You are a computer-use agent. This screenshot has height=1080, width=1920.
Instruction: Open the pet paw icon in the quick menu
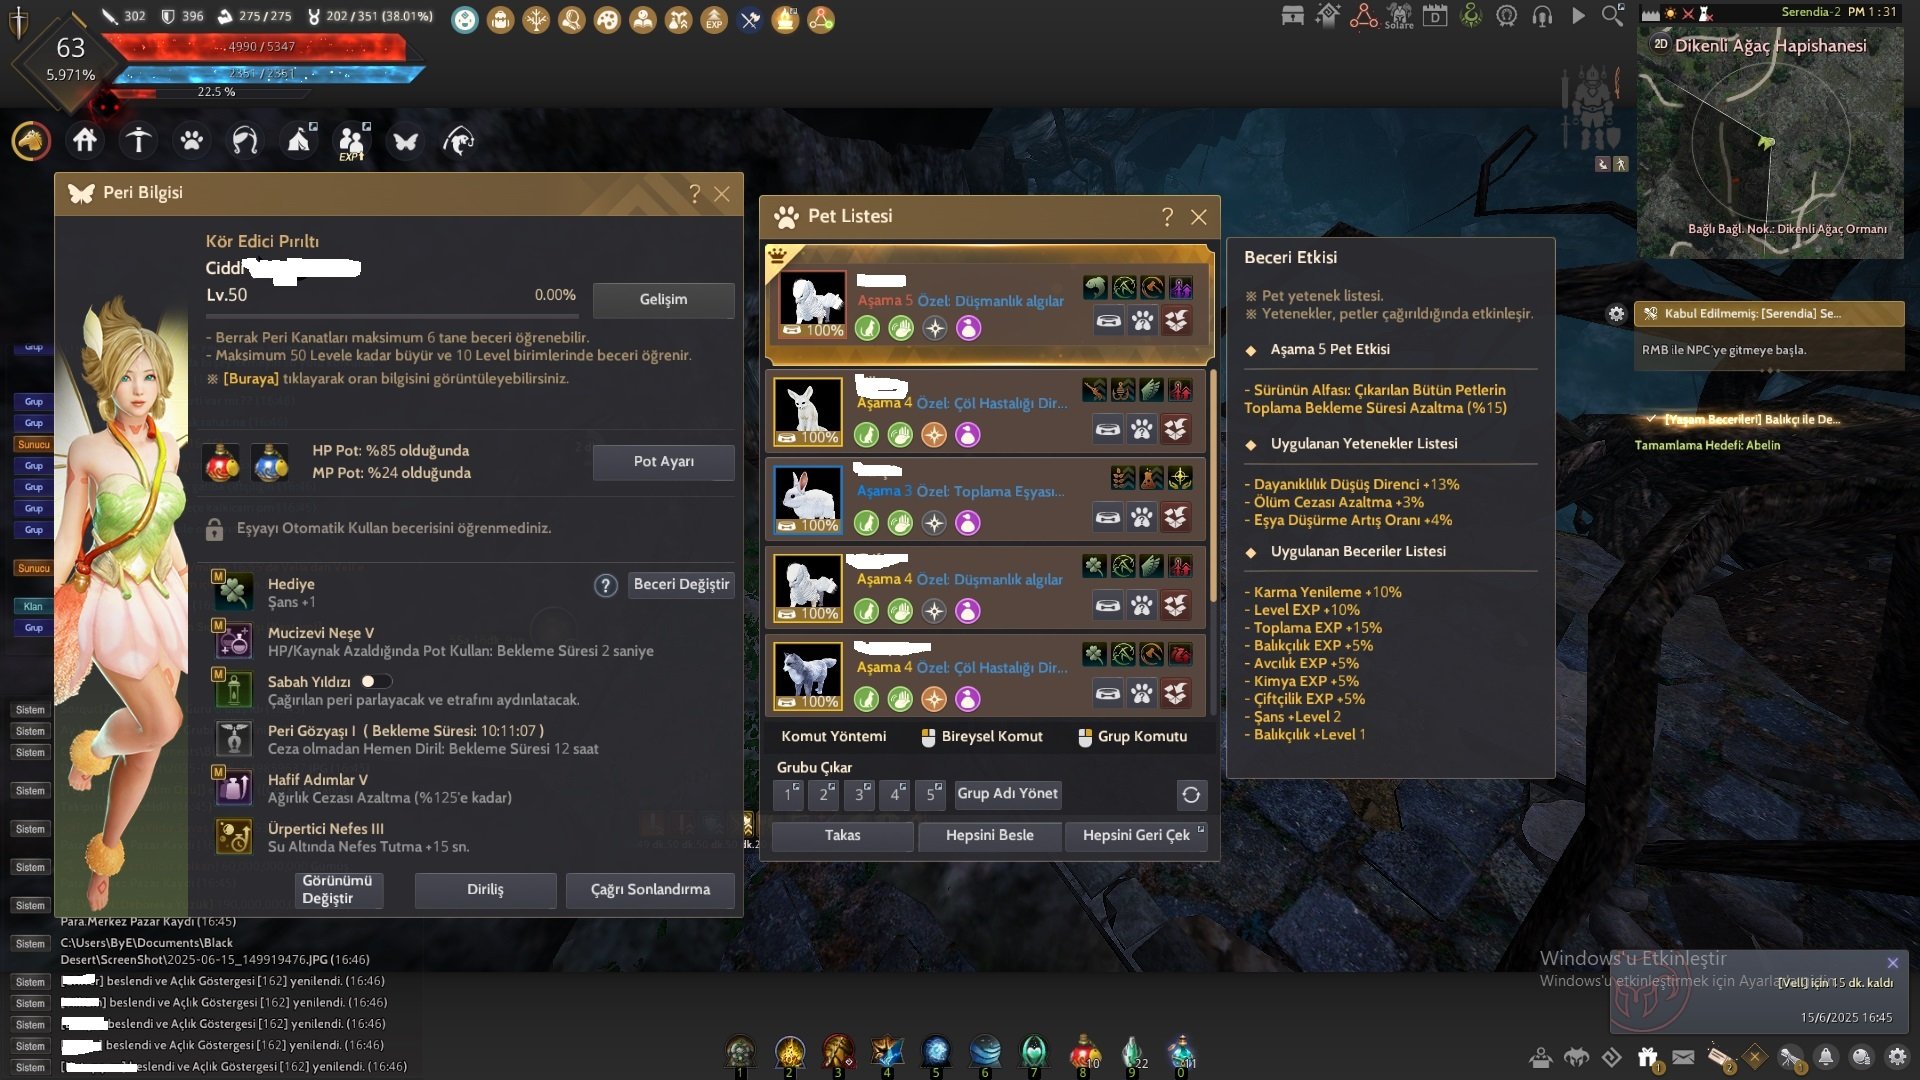[191, 141]
